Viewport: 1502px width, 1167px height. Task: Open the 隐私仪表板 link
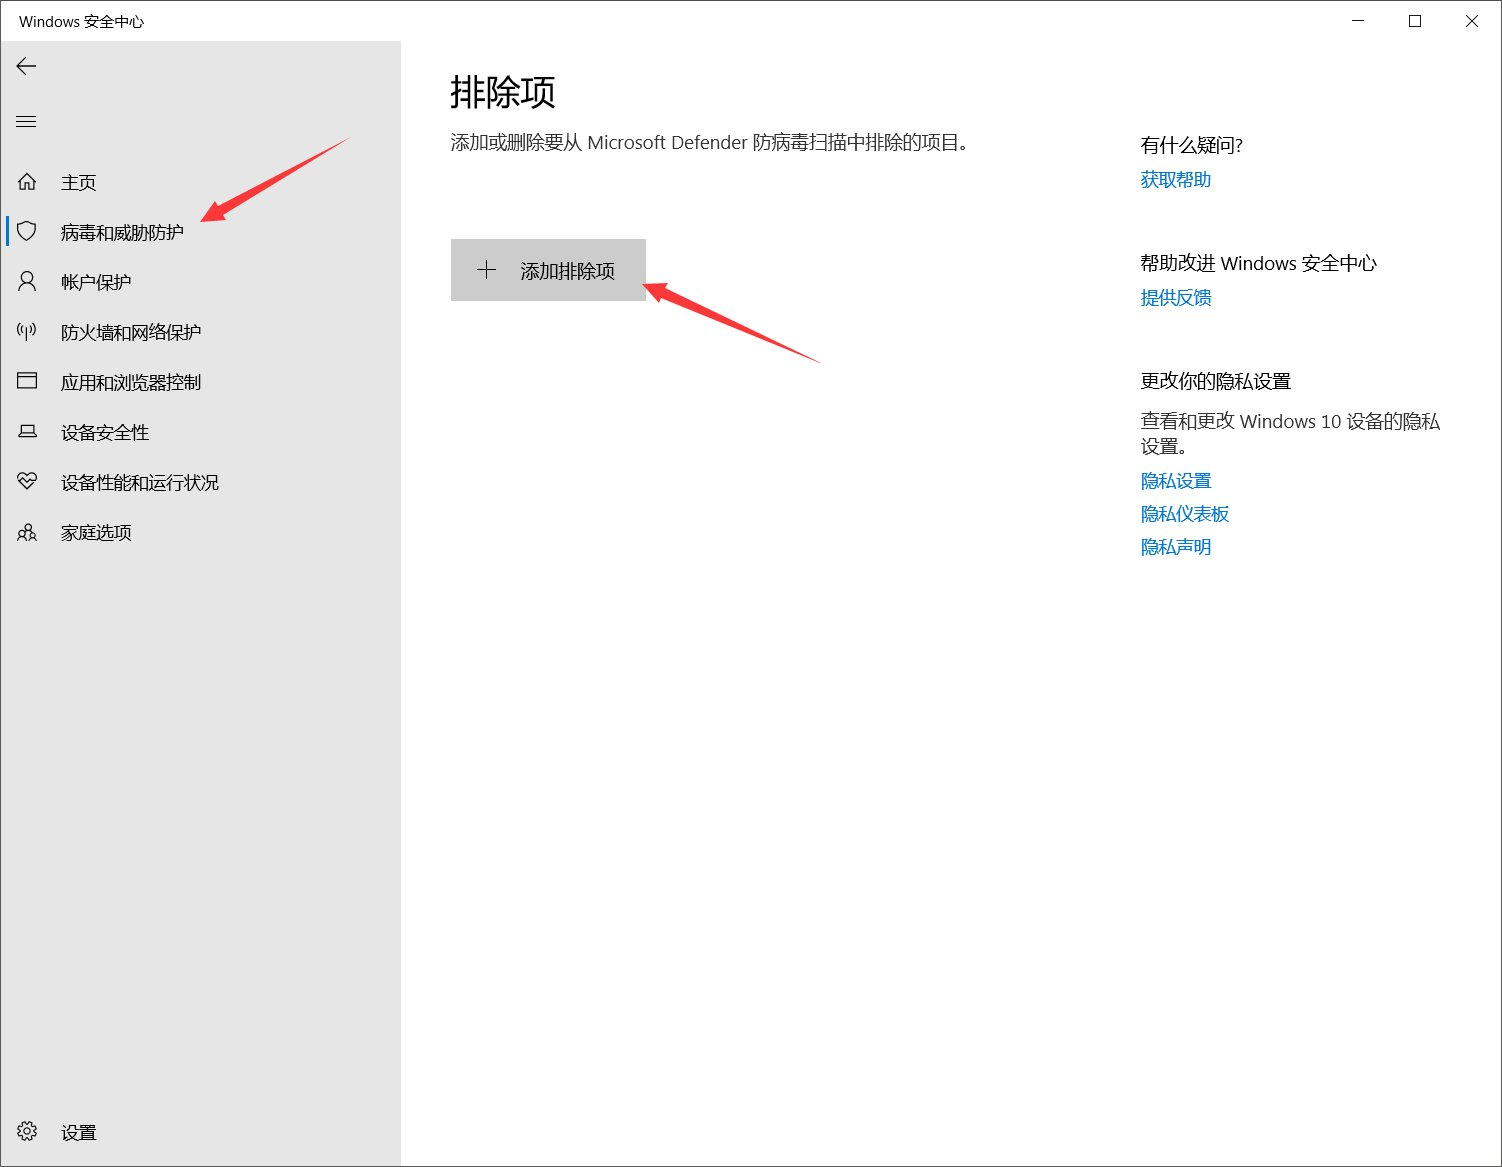coord(1185,514)
